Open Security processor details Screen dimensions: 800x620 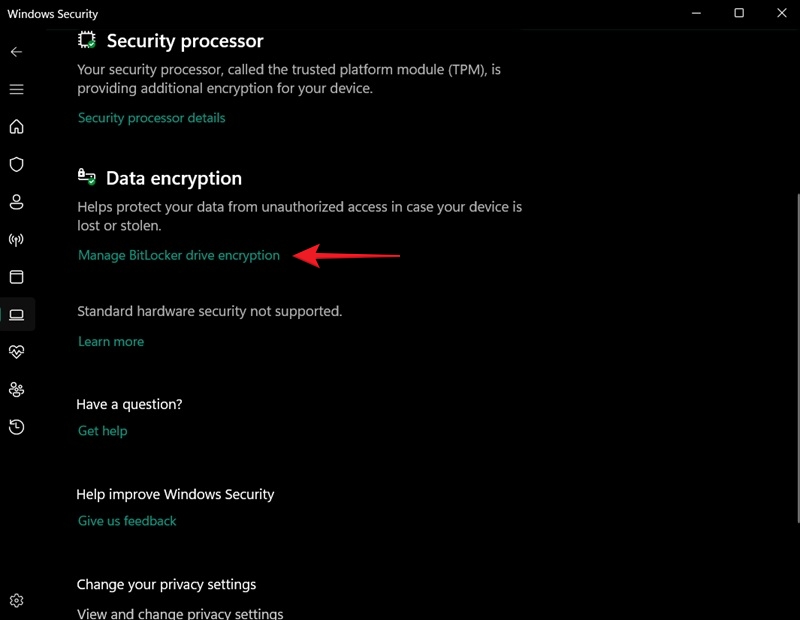pyautogui.click(x=151, y=117)
